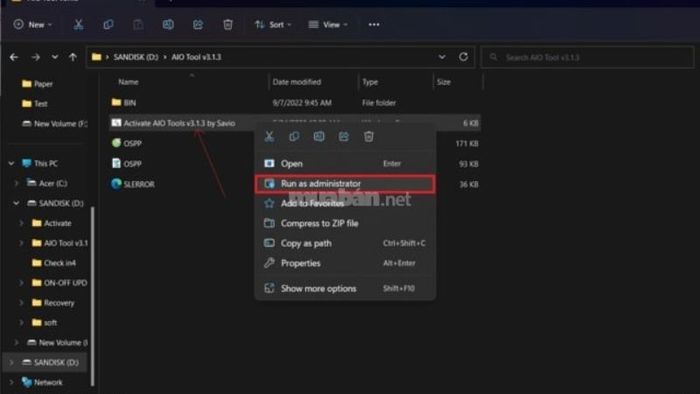Screen dimensions: 700x394
Task: Choose Show more options
Action: (345, 288)
